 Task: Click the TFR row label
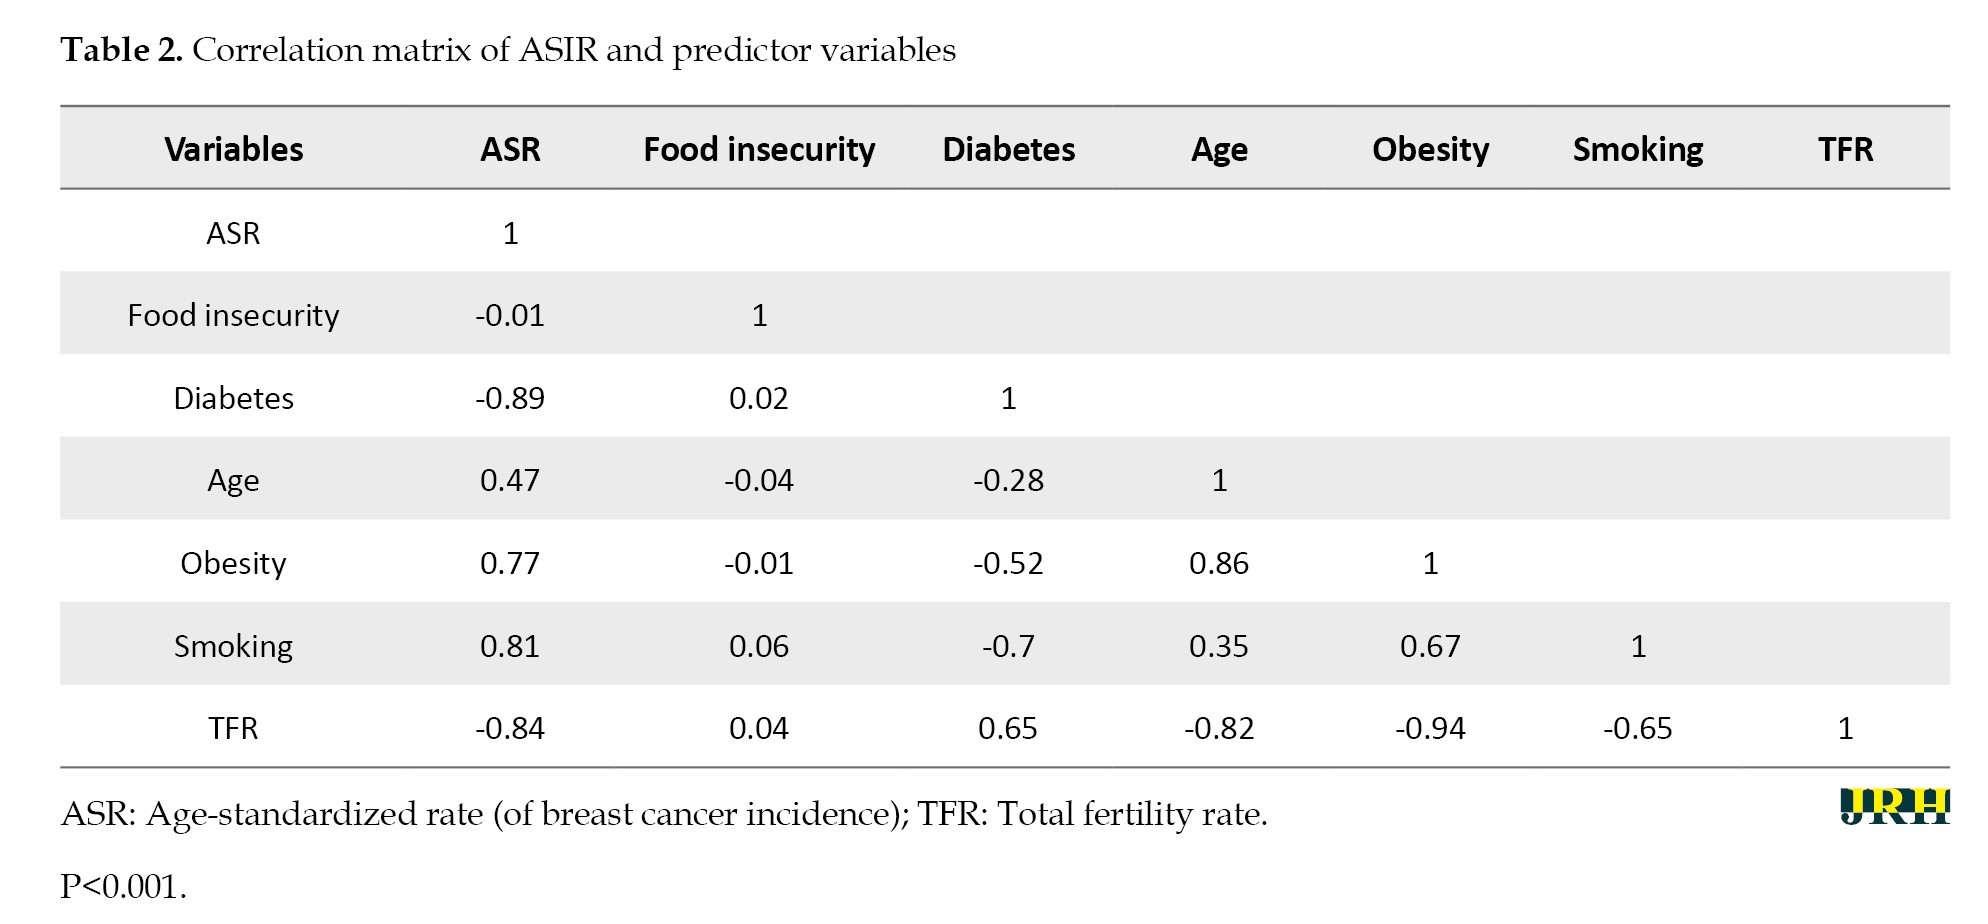(x=233, y=728)
